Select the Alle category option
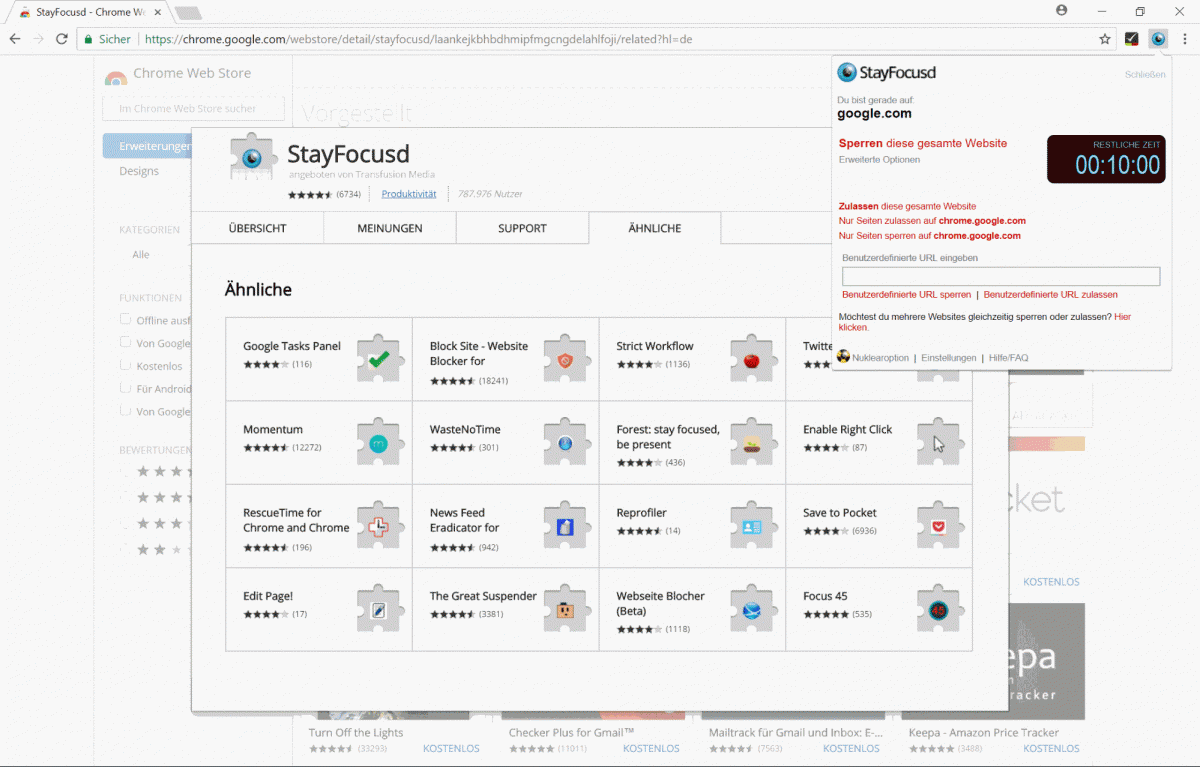The image size is (1200, 767). click(x=141, y=255)
